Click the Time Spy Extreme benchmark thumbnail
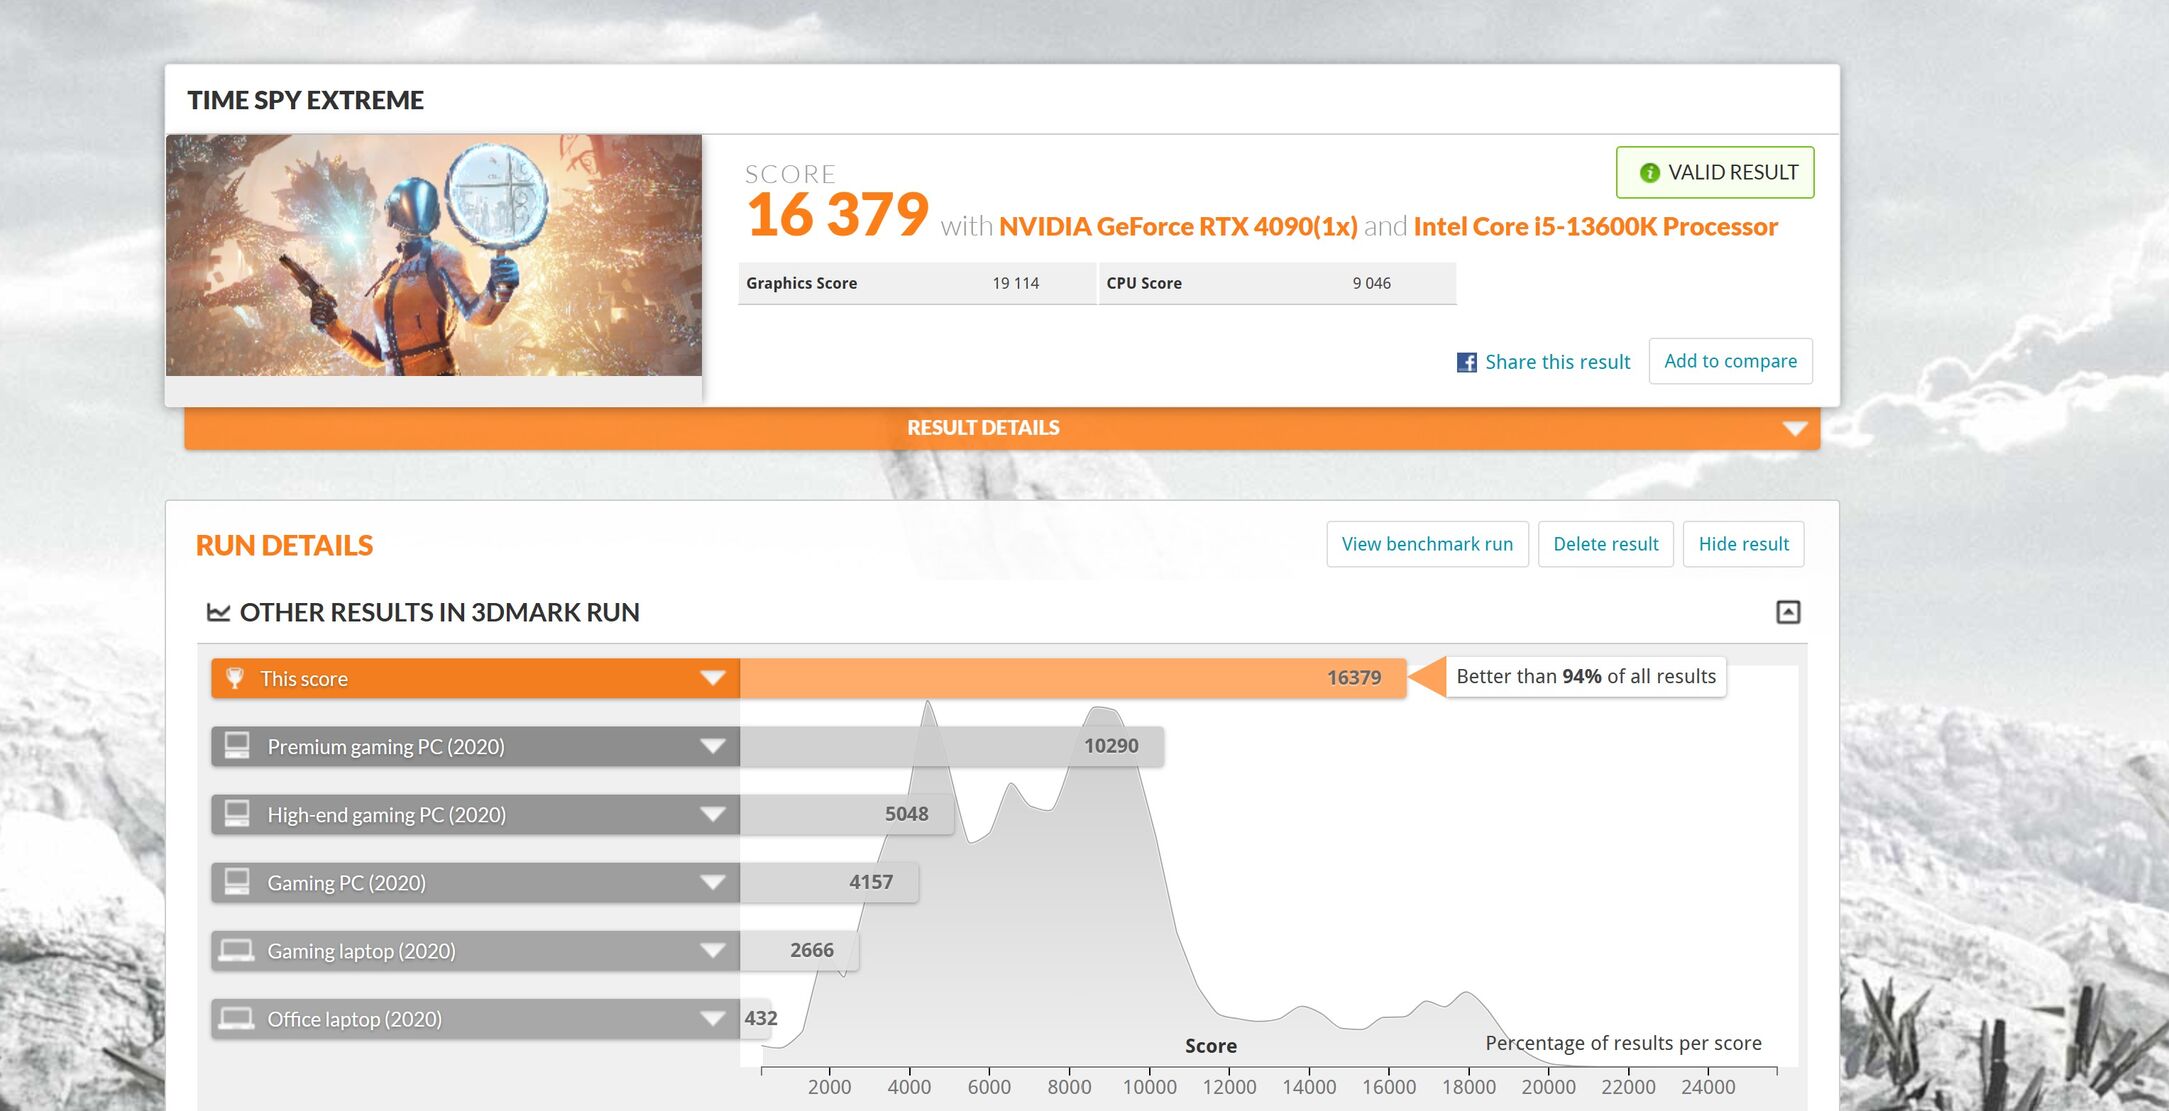This screenshot has height=1111, width=2169. tap(434, 256)
